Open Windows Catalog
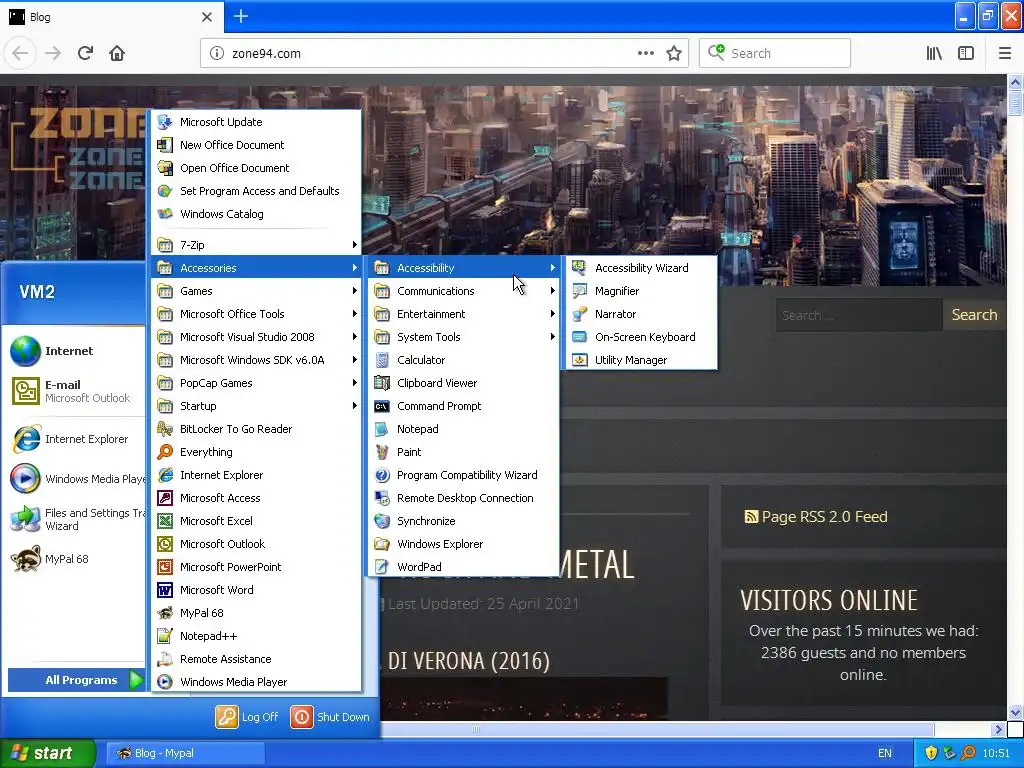The width and height of the screenshot is (1024, 768). (x=257, y=214)
